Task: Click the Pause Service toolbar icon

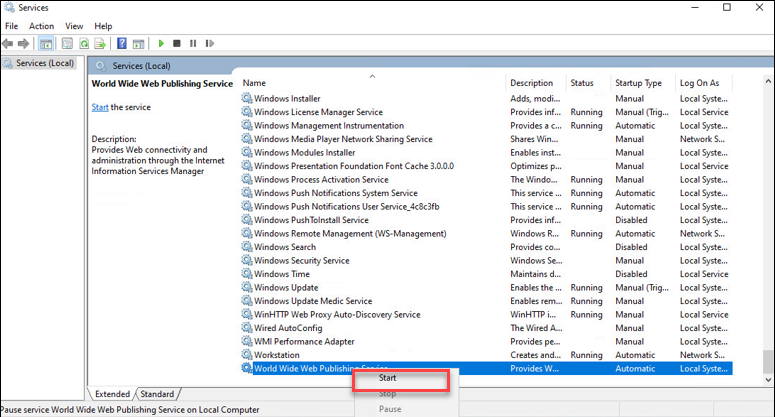Action: click(x=193, y=43)
